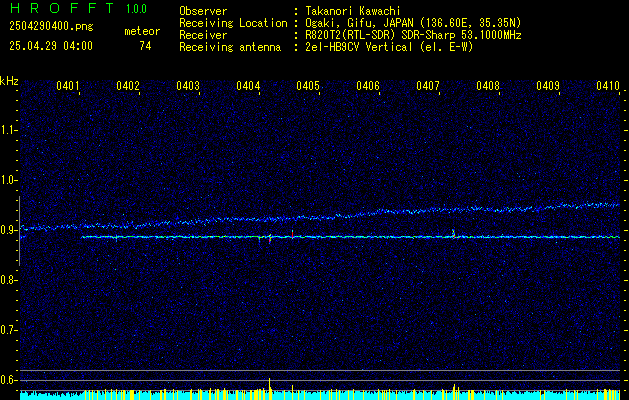Image resolution: width=629 pixels, height=400 pixels.
Task: Click the meteor echo blip after 0407
Action: pos(453,234)
